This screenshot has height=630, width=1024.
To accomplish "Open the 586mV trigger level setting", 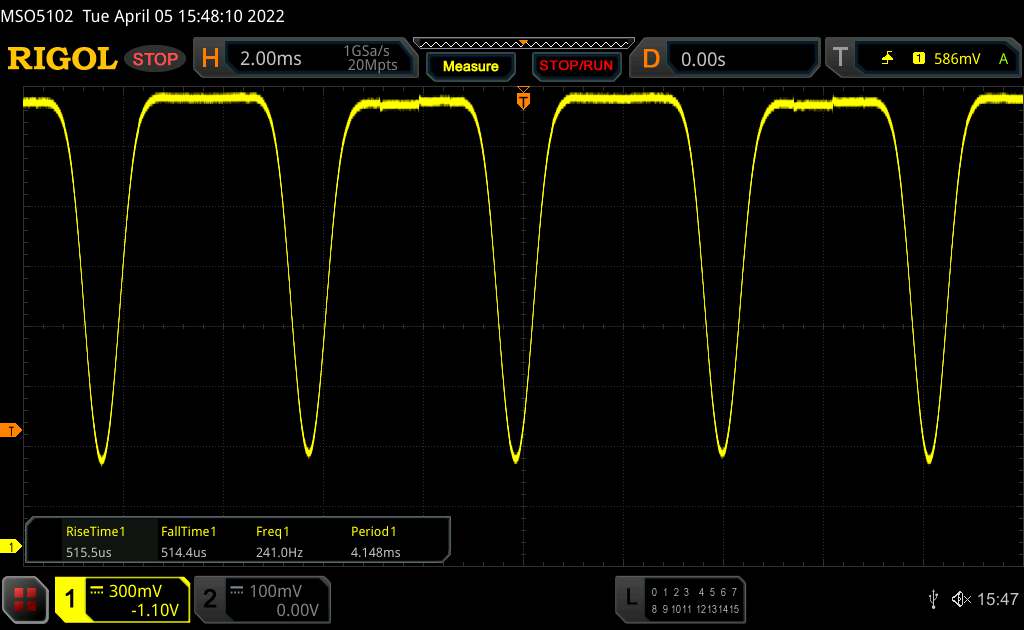I will tap(956, 59).
